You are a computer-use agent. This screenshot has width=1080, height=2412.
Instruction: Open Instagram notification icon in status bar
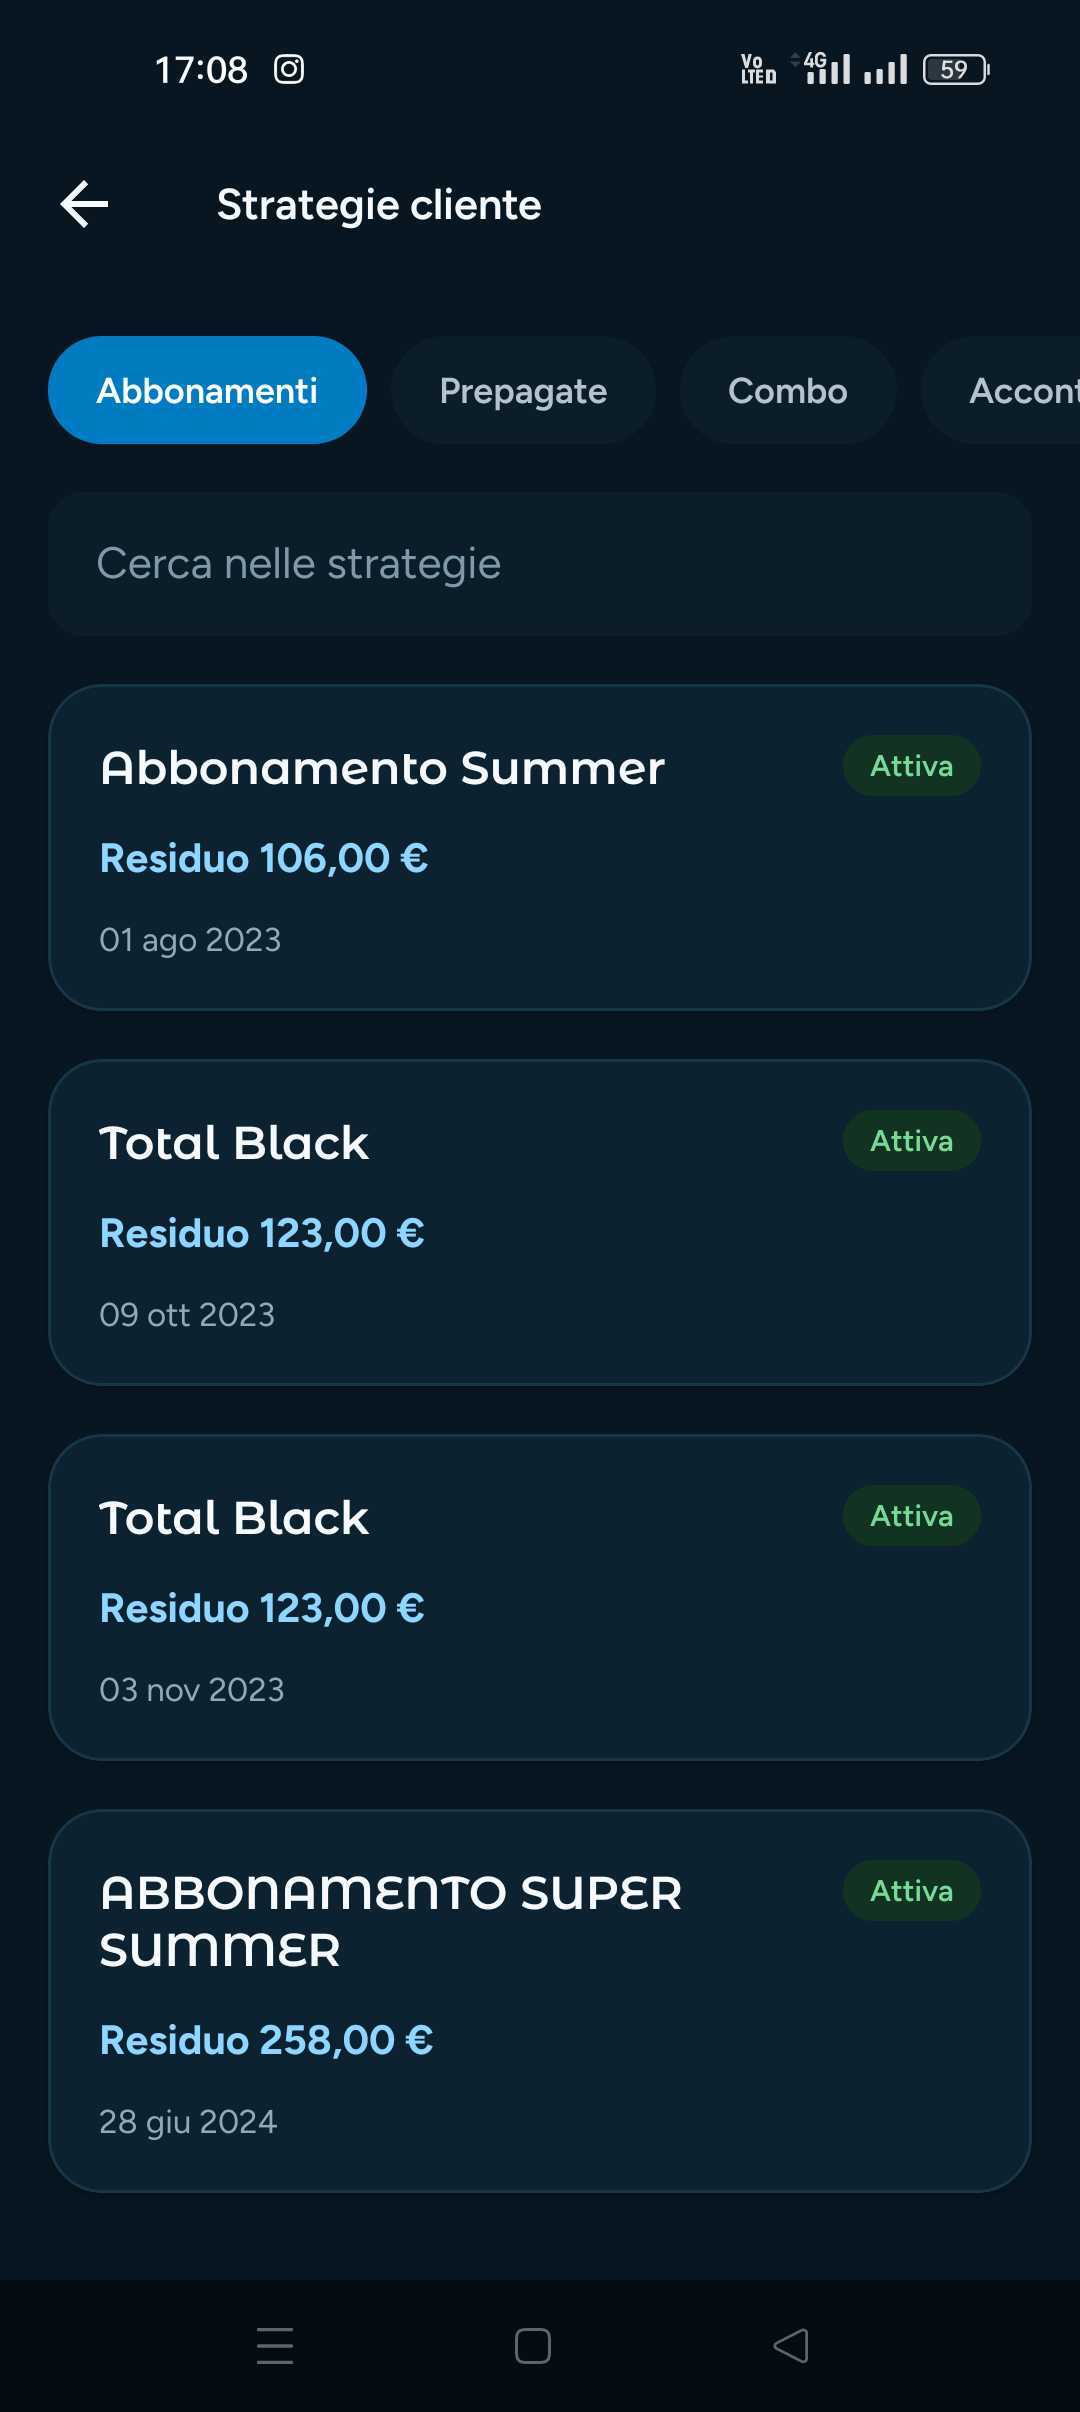tap(289, 69)
